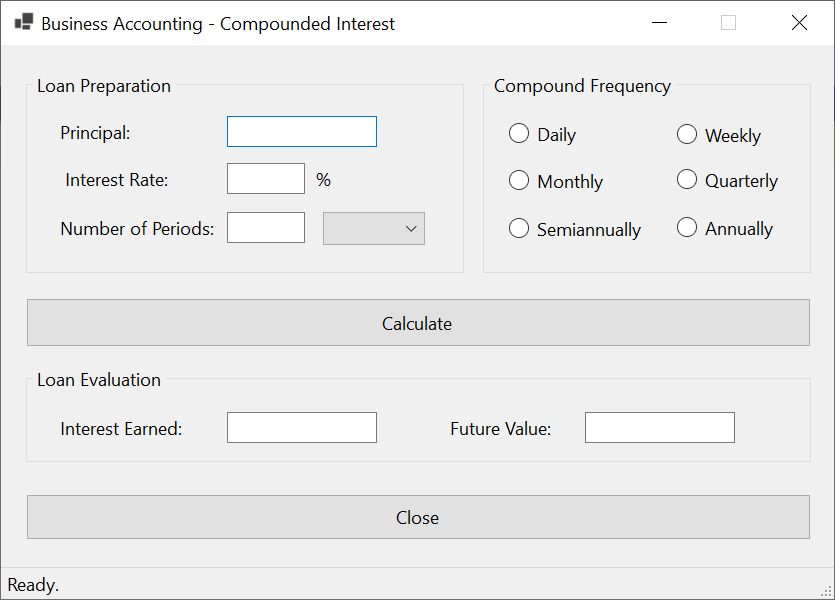Pick the Semiannually radio button
Image resolution: width=835 pixels, height=600 pixels.
(575, 229)
